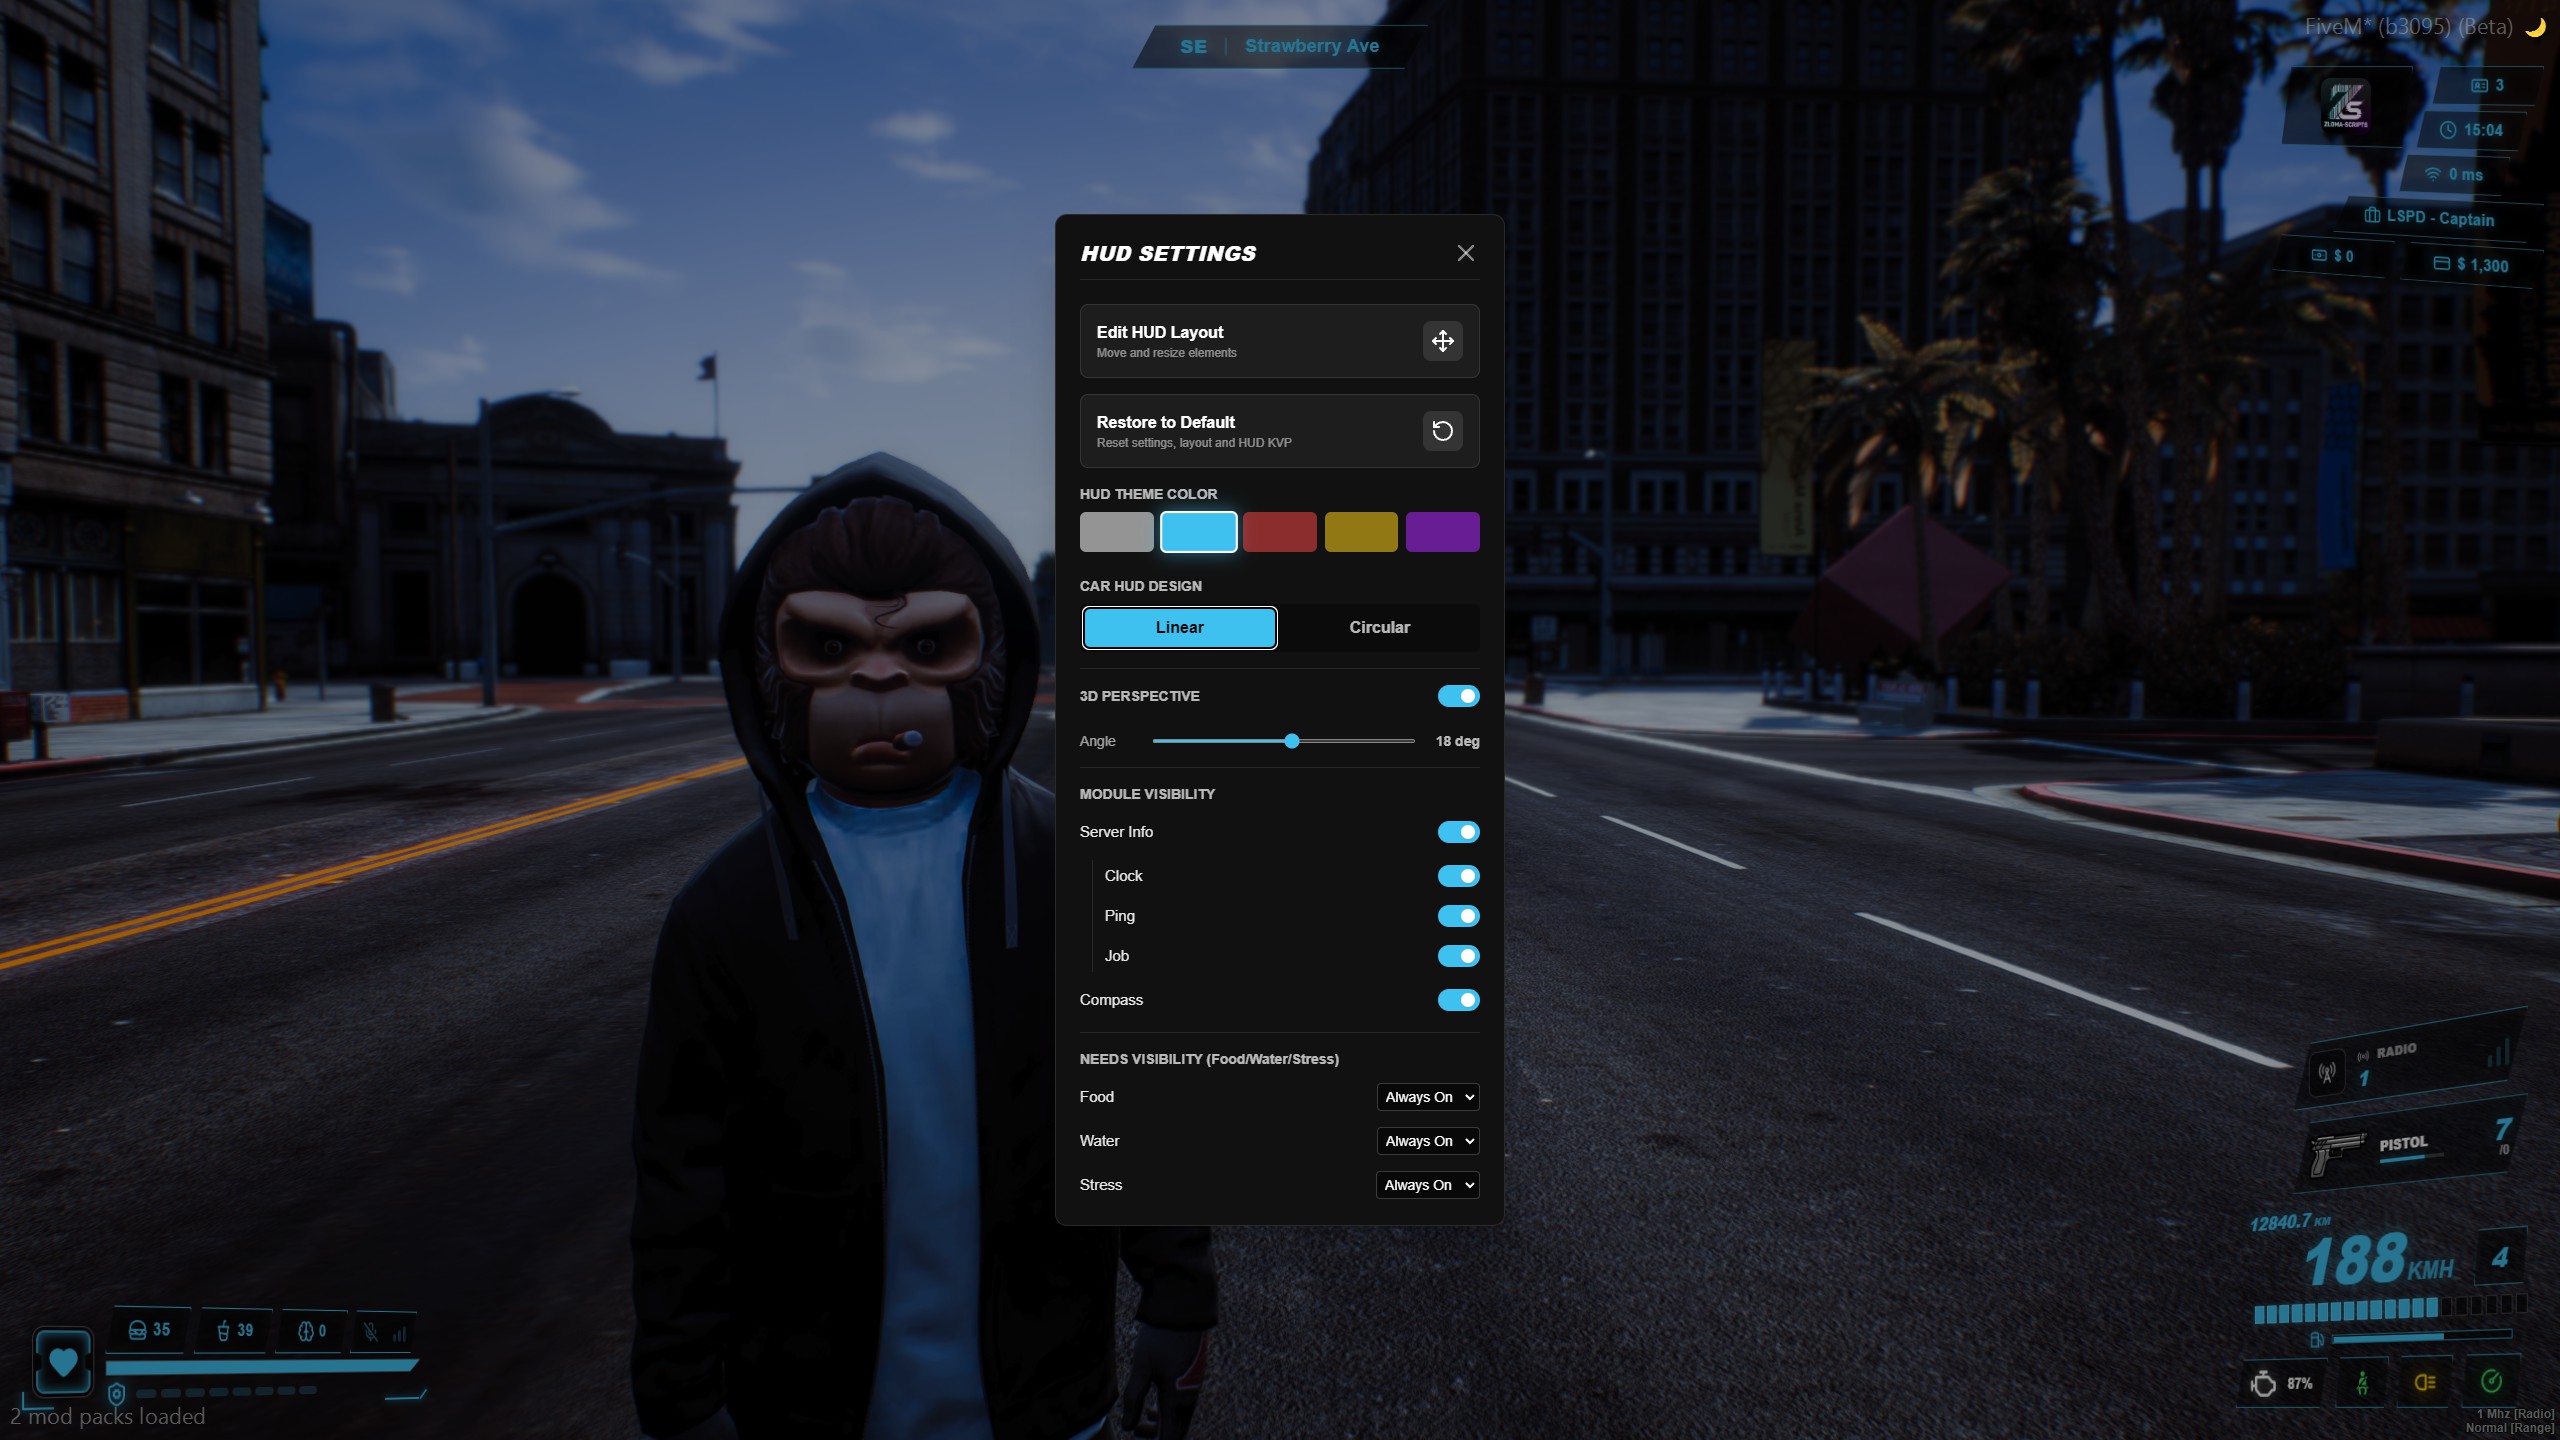Select the Linear car HUD design
This screenshot has height=1440, width=2560.
[1180, 628]
